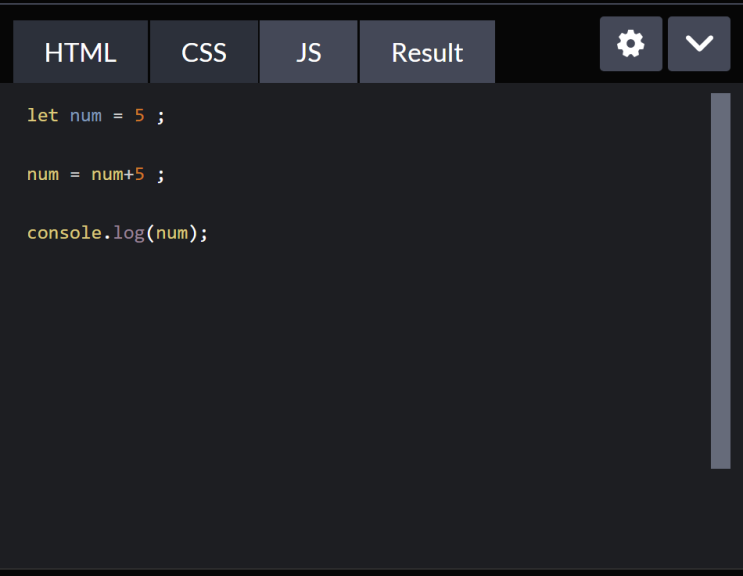The height and width of the screenshot is (576, 743).
Task: Select the JS tab
Action: click(x=308, y=52)
